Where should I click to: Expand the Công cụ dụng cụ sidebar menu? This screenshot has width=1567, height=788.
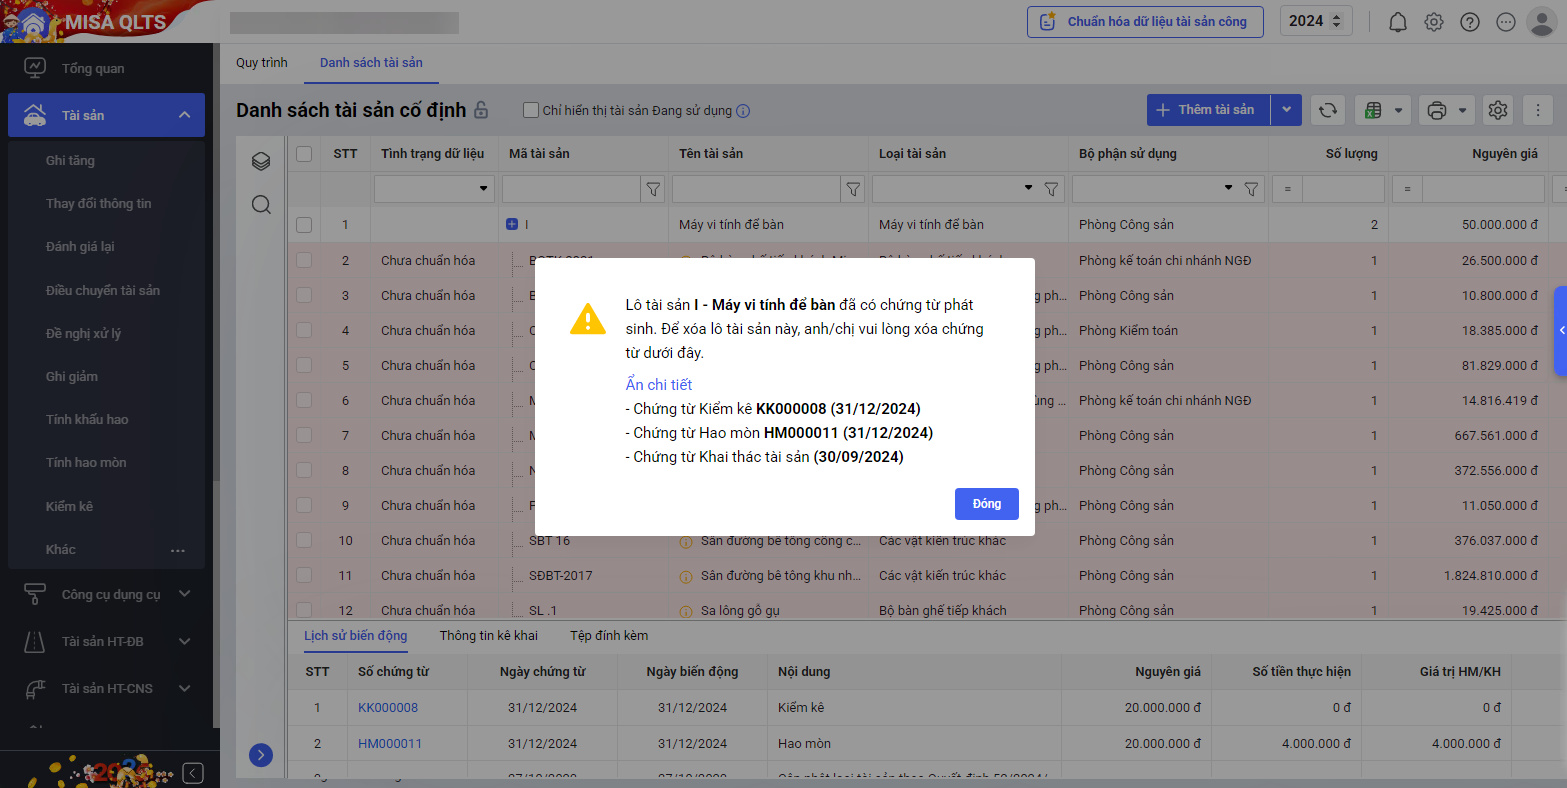click(x=184, y=594)
